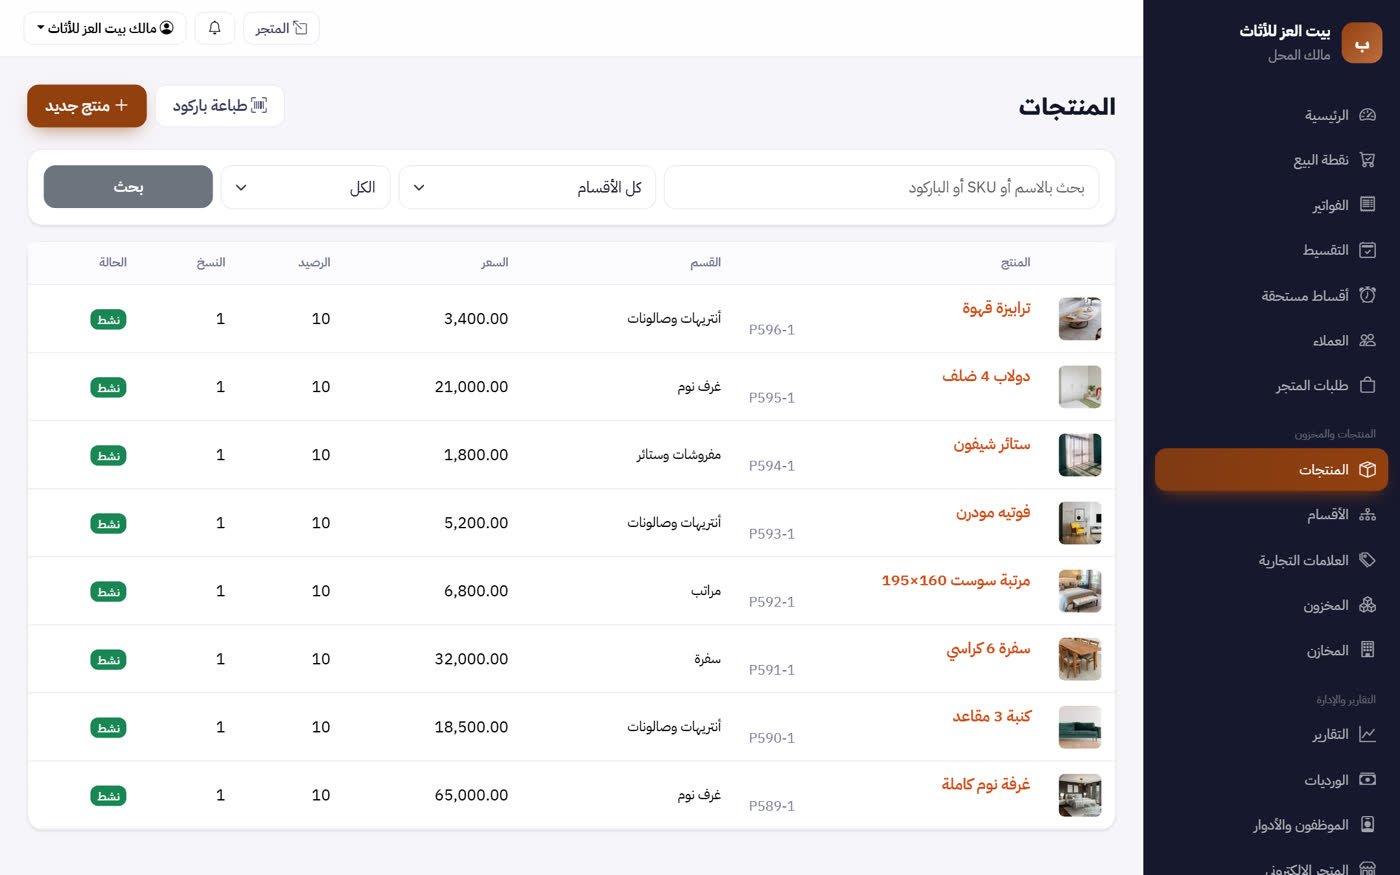Screen dimensions: 1400x875
Task: Focus the search by name, SKU or barcode field
Action: click(881, 187)
